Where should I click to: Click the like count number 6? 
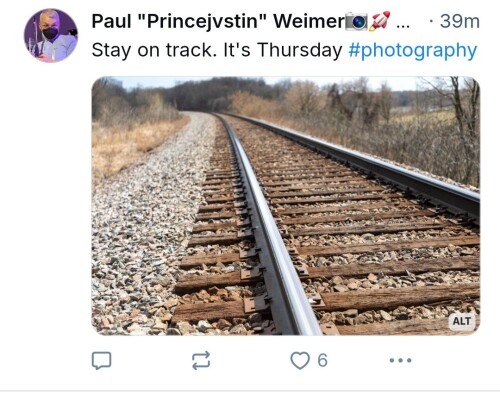(x=322, y=360)
